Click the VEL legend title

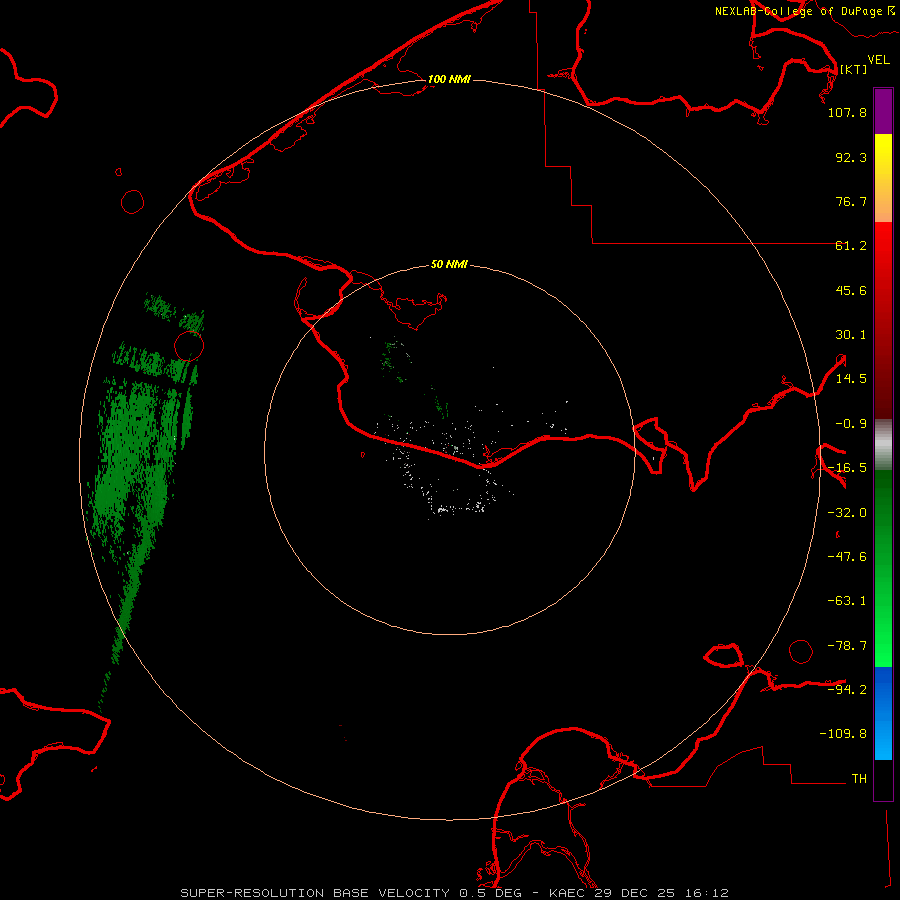878,60
